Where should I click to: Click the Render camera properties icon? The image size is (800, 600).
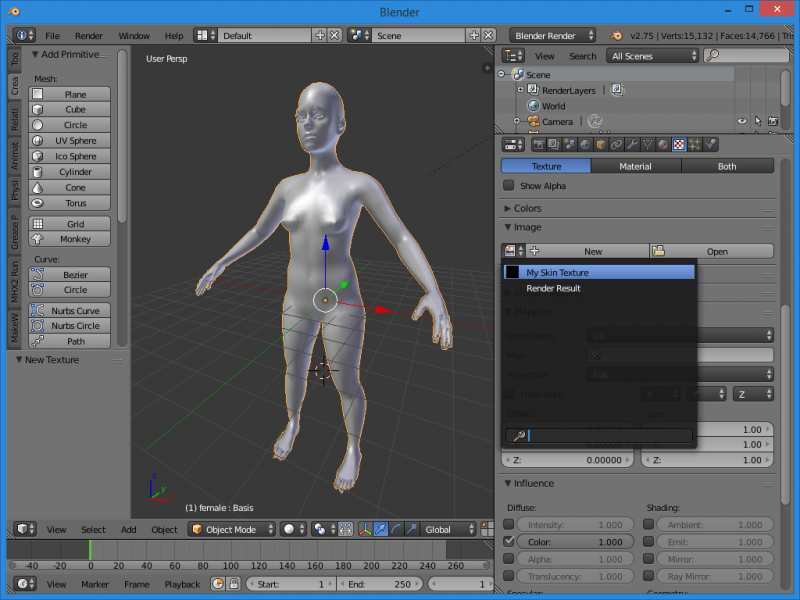point(538,144)
